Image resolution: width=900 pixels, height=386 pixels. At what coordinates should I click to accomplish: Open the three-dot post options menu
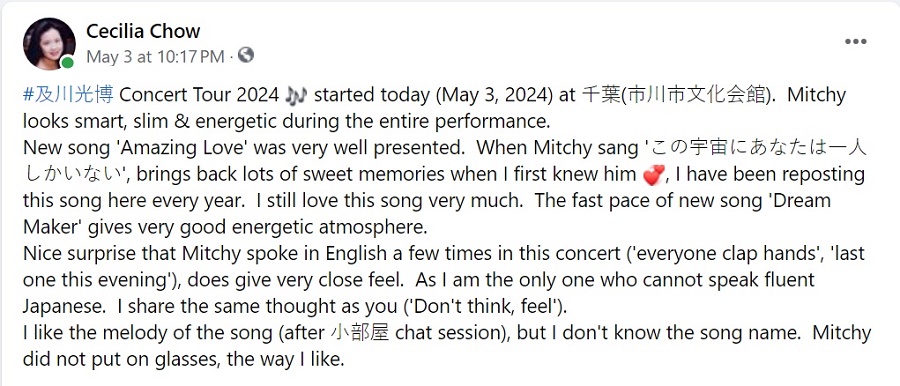click(855, 41)
